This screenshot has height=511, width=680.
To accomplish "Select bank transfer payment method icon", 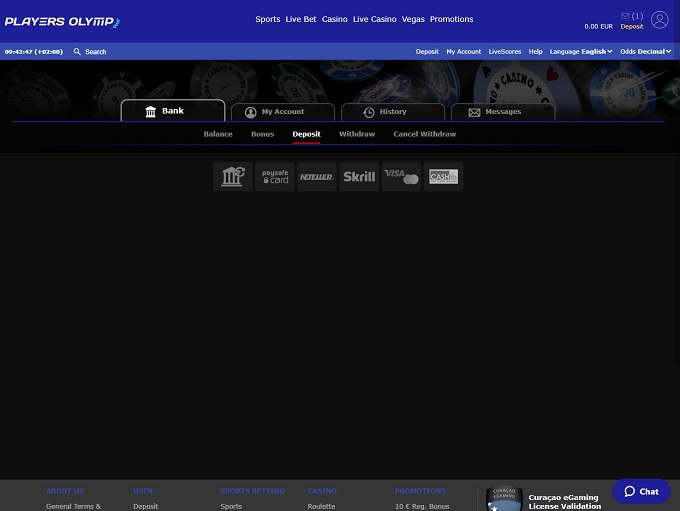I will click(233, 177).
